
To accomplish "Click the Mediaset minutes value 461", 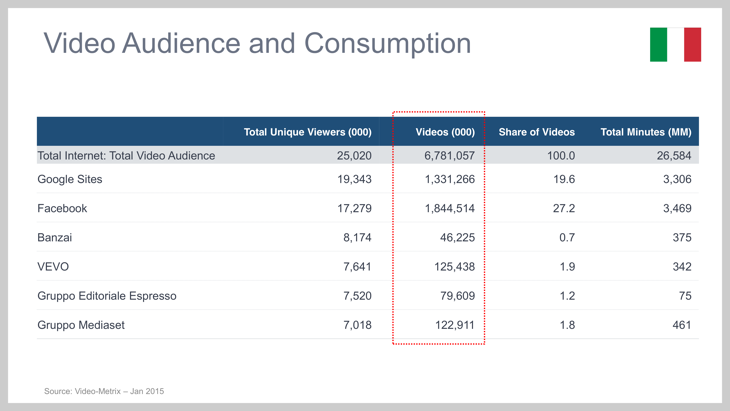I will pos(682,325).
